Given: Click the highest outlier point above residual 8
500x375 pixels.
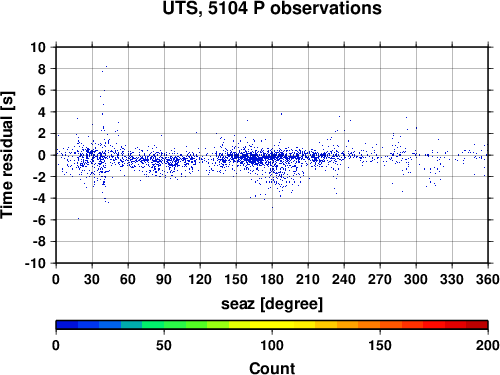Looking at the screenshot, I should click(106, 66).
